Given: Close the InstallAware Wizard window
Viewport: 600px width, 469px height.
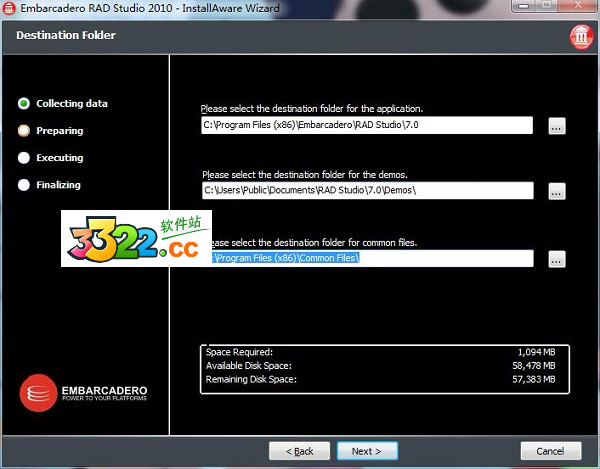Looking at the screenshot, I should click(579, 6).
